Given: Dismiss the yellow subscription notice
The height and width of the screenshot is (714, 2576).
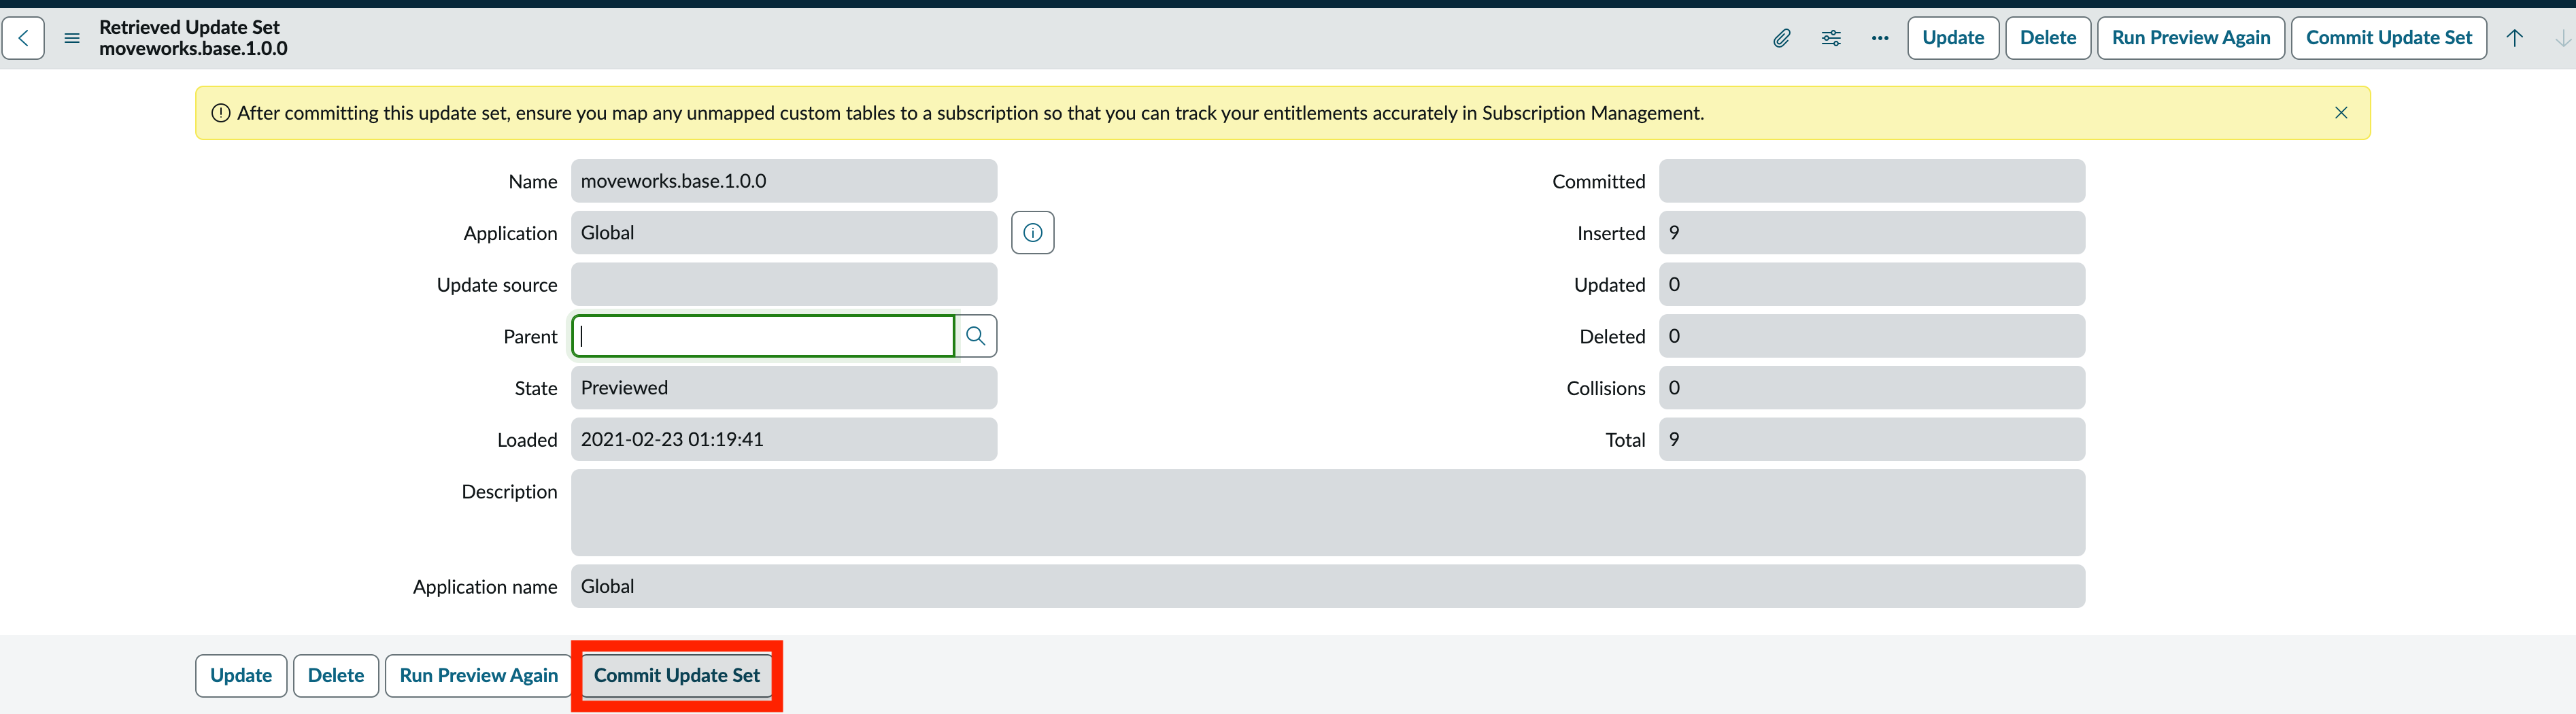Looking at the screenshot, I should pos(2341,113).
